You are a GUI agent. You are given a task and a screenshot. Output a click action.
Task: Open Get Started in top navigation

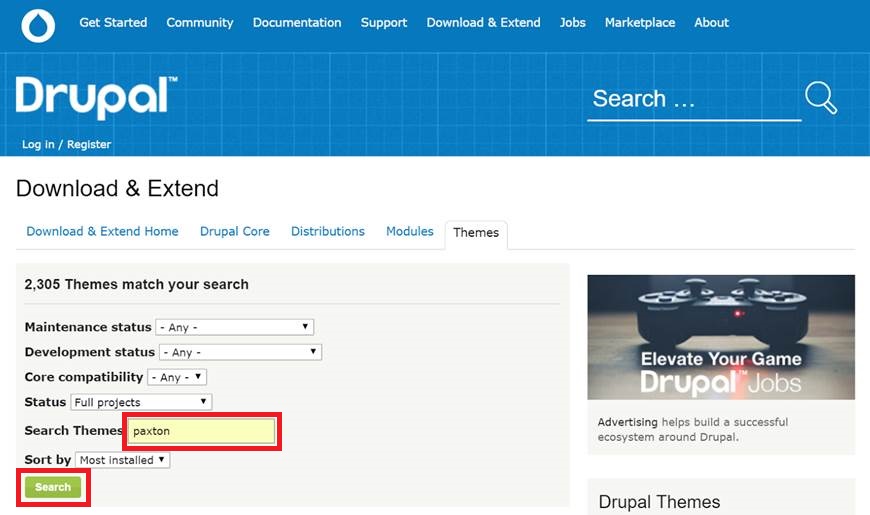click(113, 23)
